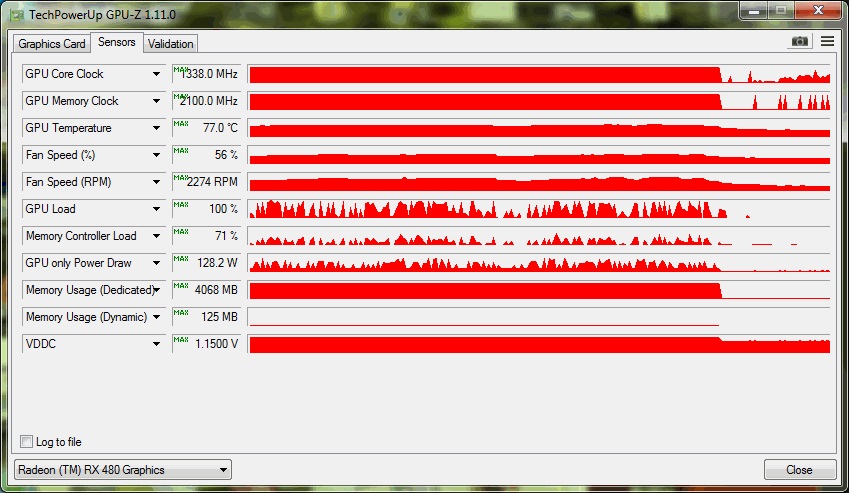Click the Memory Controller Load history graph
This screenshot has width=849, height=493.
(x=539, y=236)
